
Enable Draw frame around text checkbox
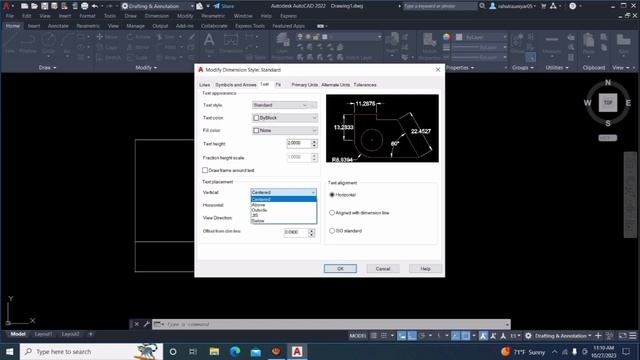point(205,170)
